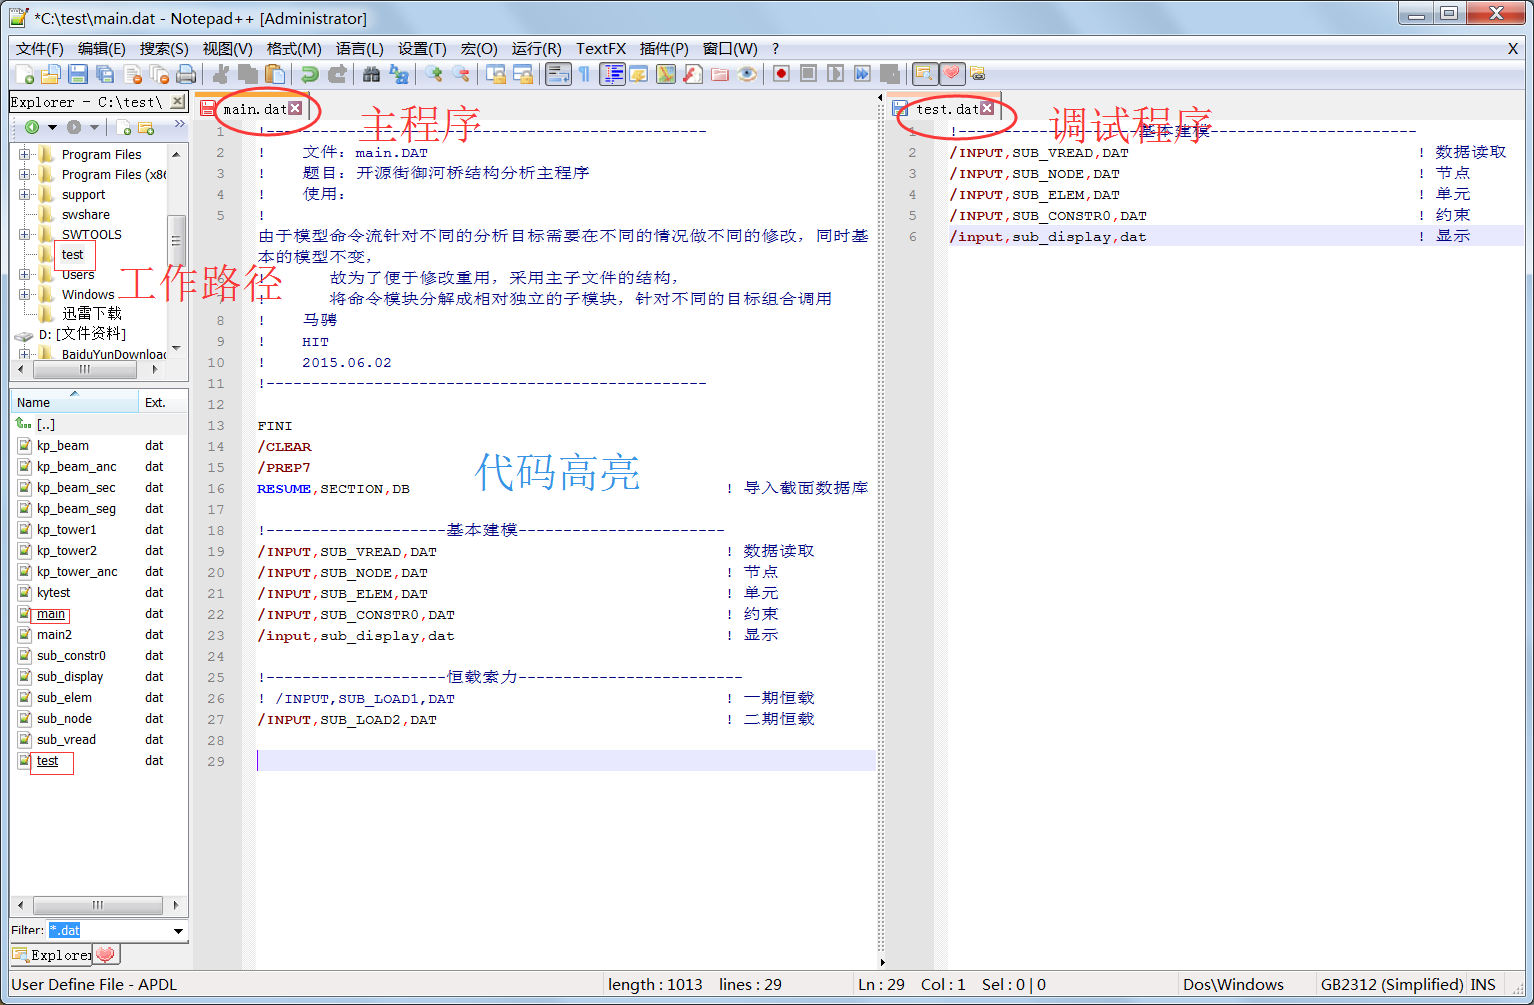The width and height of the screenshot is (1534, 1005).
Task: Switch to the test.dat tab
Action: coord(947,109)
